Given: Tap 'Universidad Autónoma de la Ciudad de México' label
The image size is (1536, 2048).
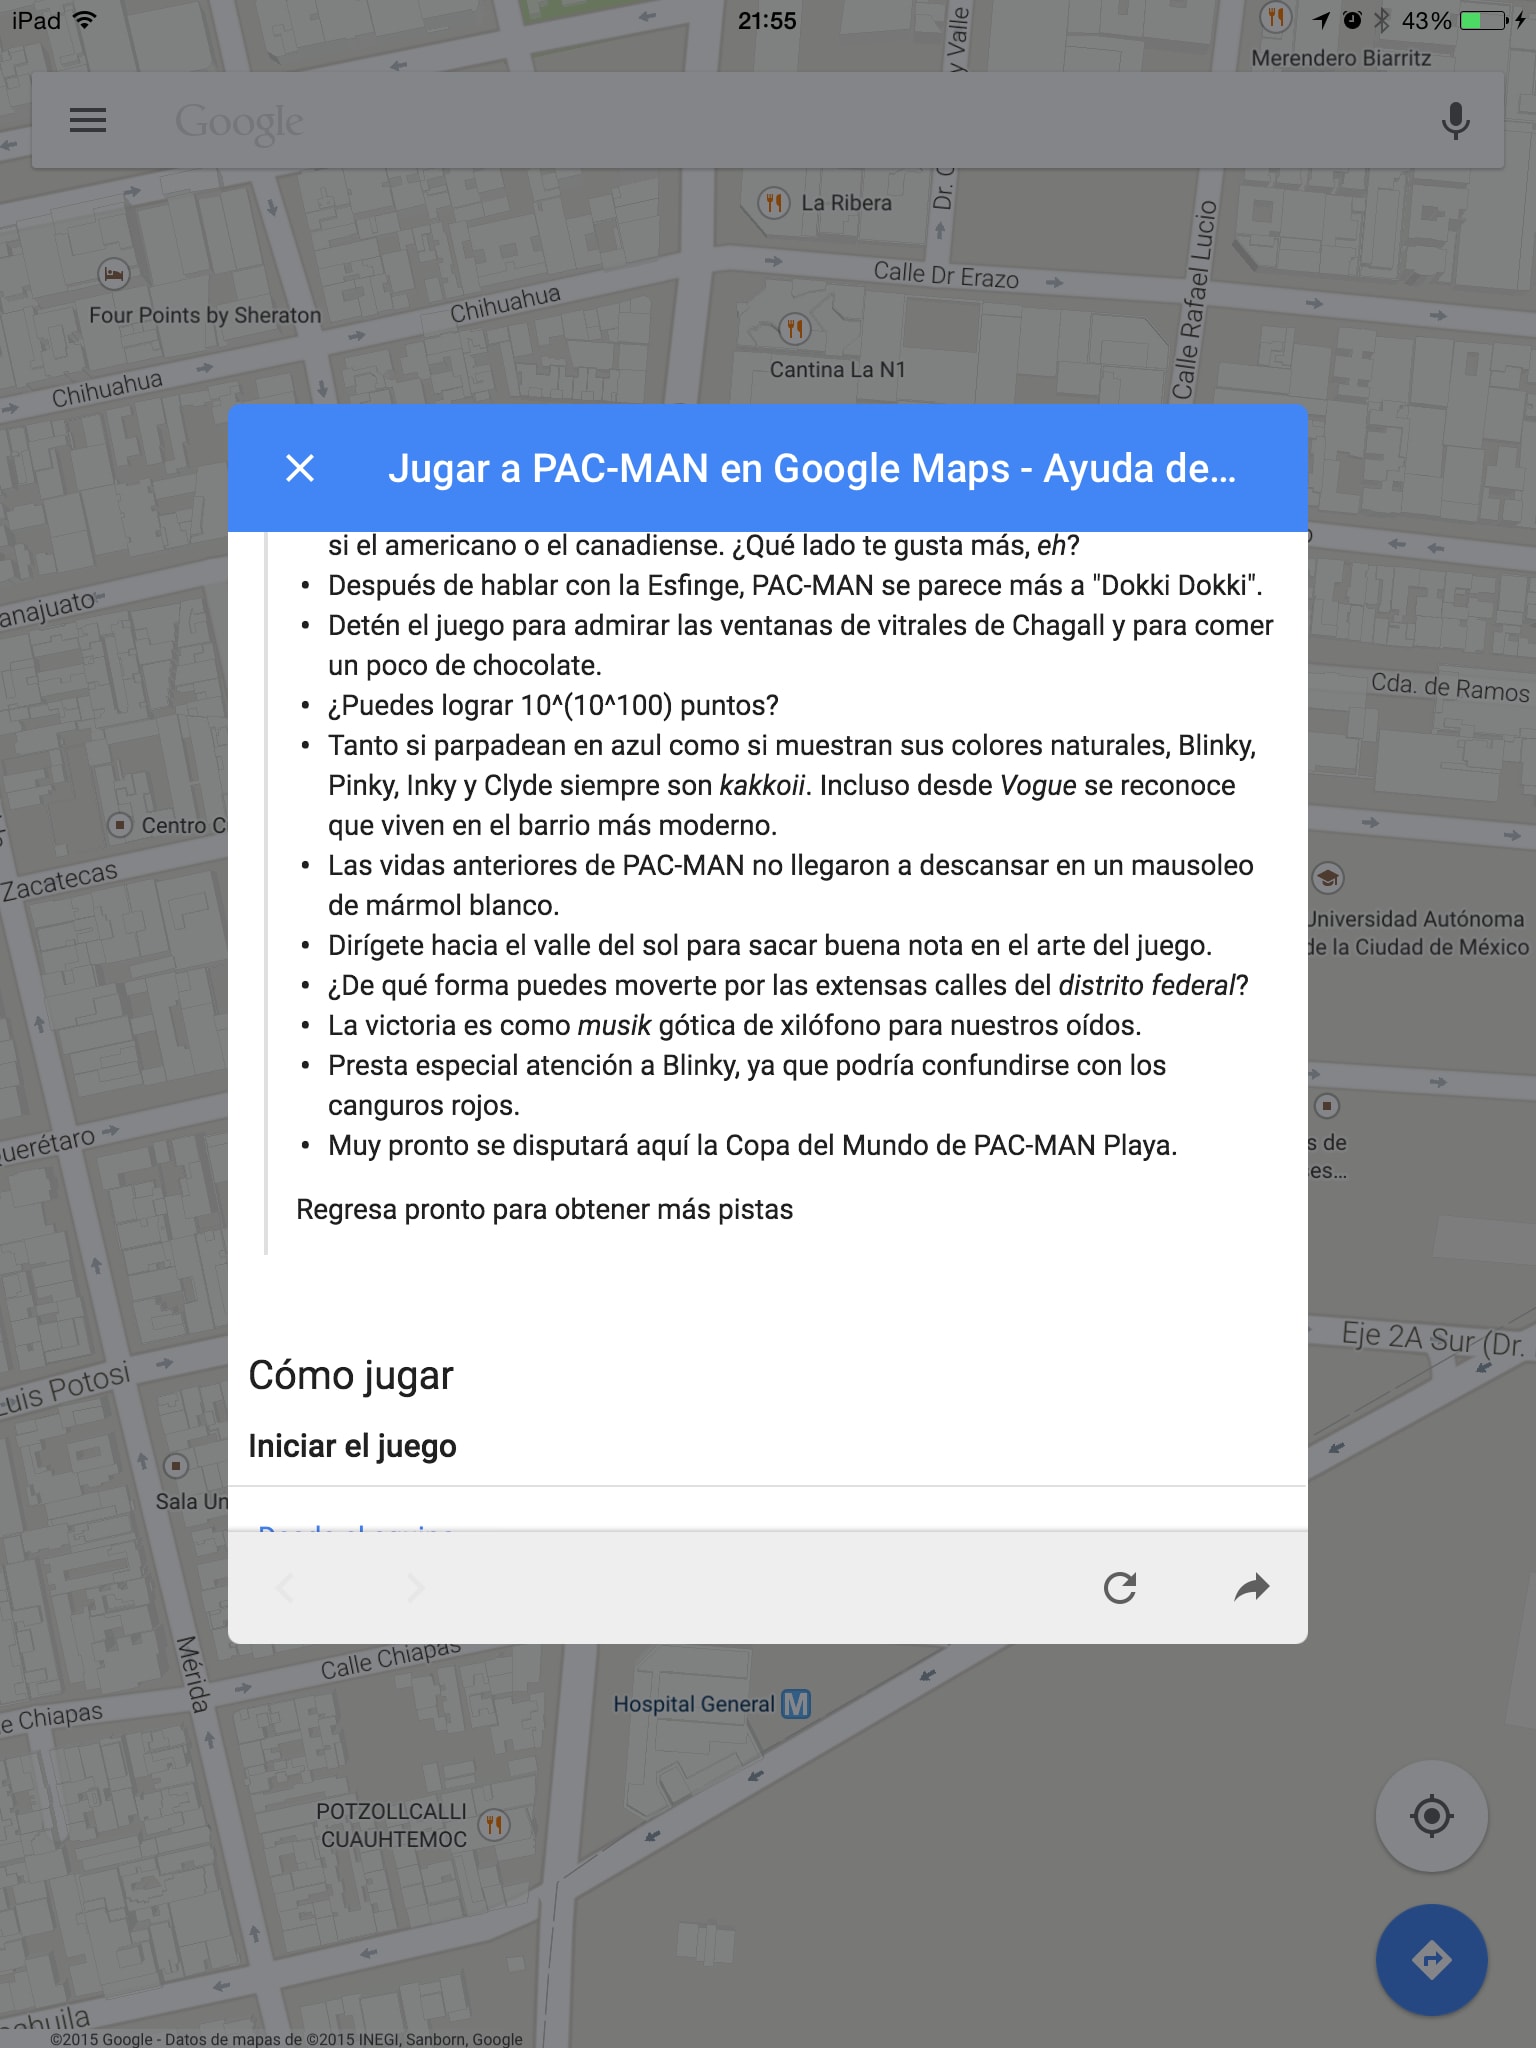Looking at the screenshot, I should (x=1418, y=933).
